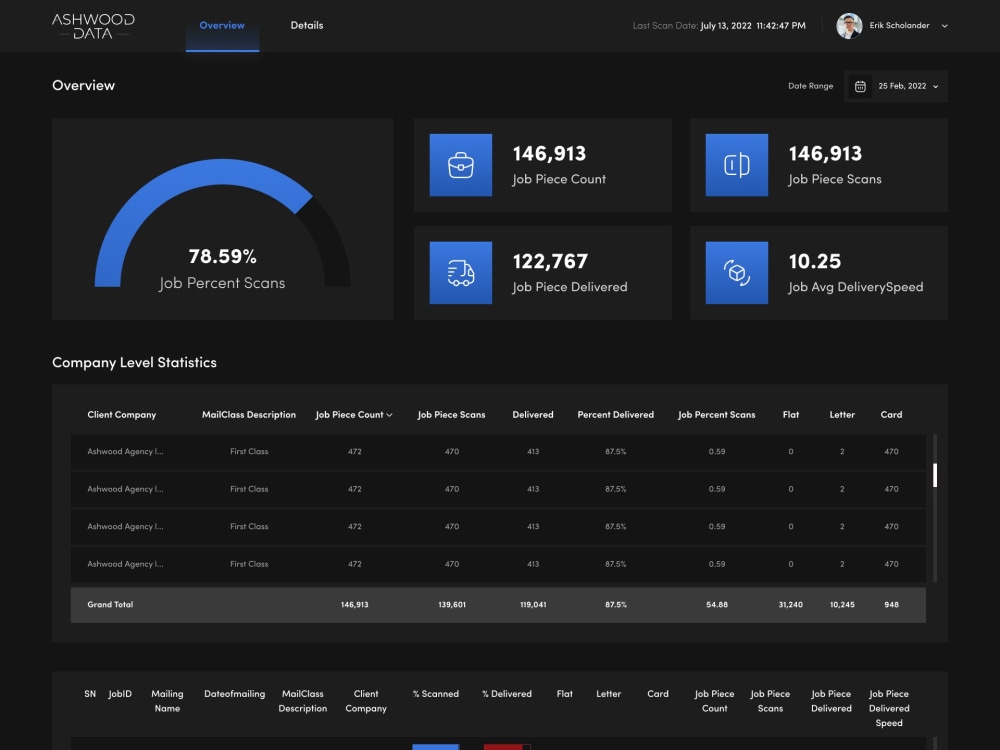Click the 122,767 Job Piece Delivered value
The image size is (1000, 750).
[x=550, y=261]
